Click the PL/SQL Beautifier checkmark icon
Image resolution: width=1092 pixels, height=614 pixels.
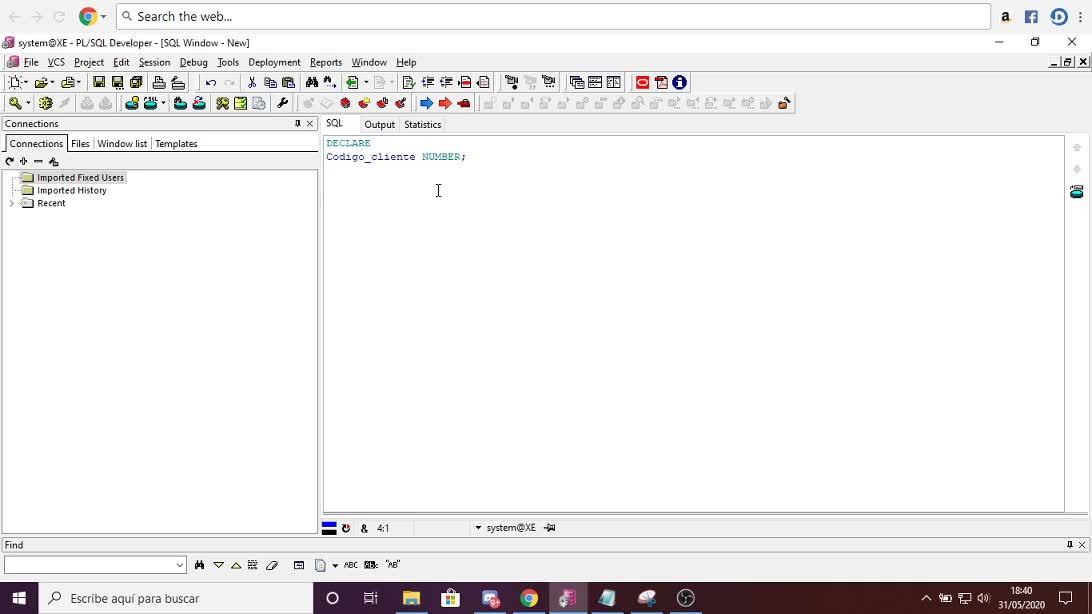click(x=409, y=83)
